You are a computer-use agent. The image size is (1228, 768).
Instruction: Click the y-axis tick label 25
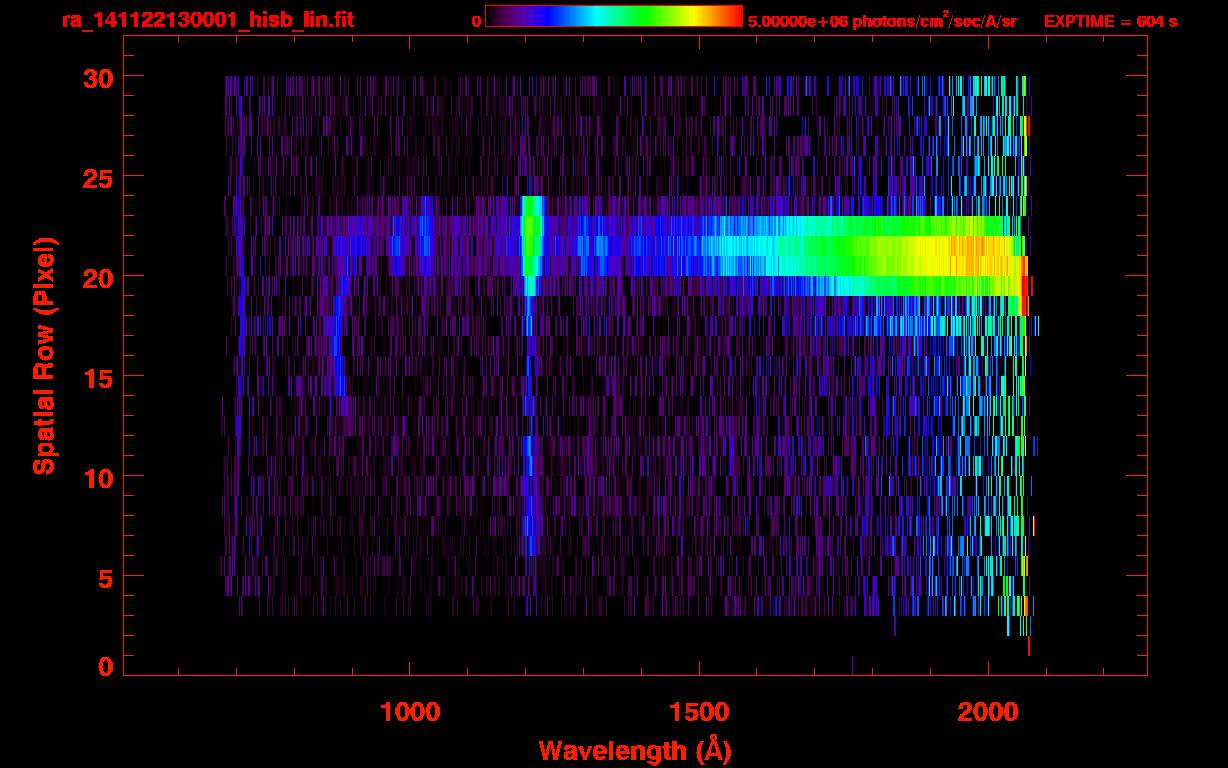pyautogui.click(x=96, y=177)
